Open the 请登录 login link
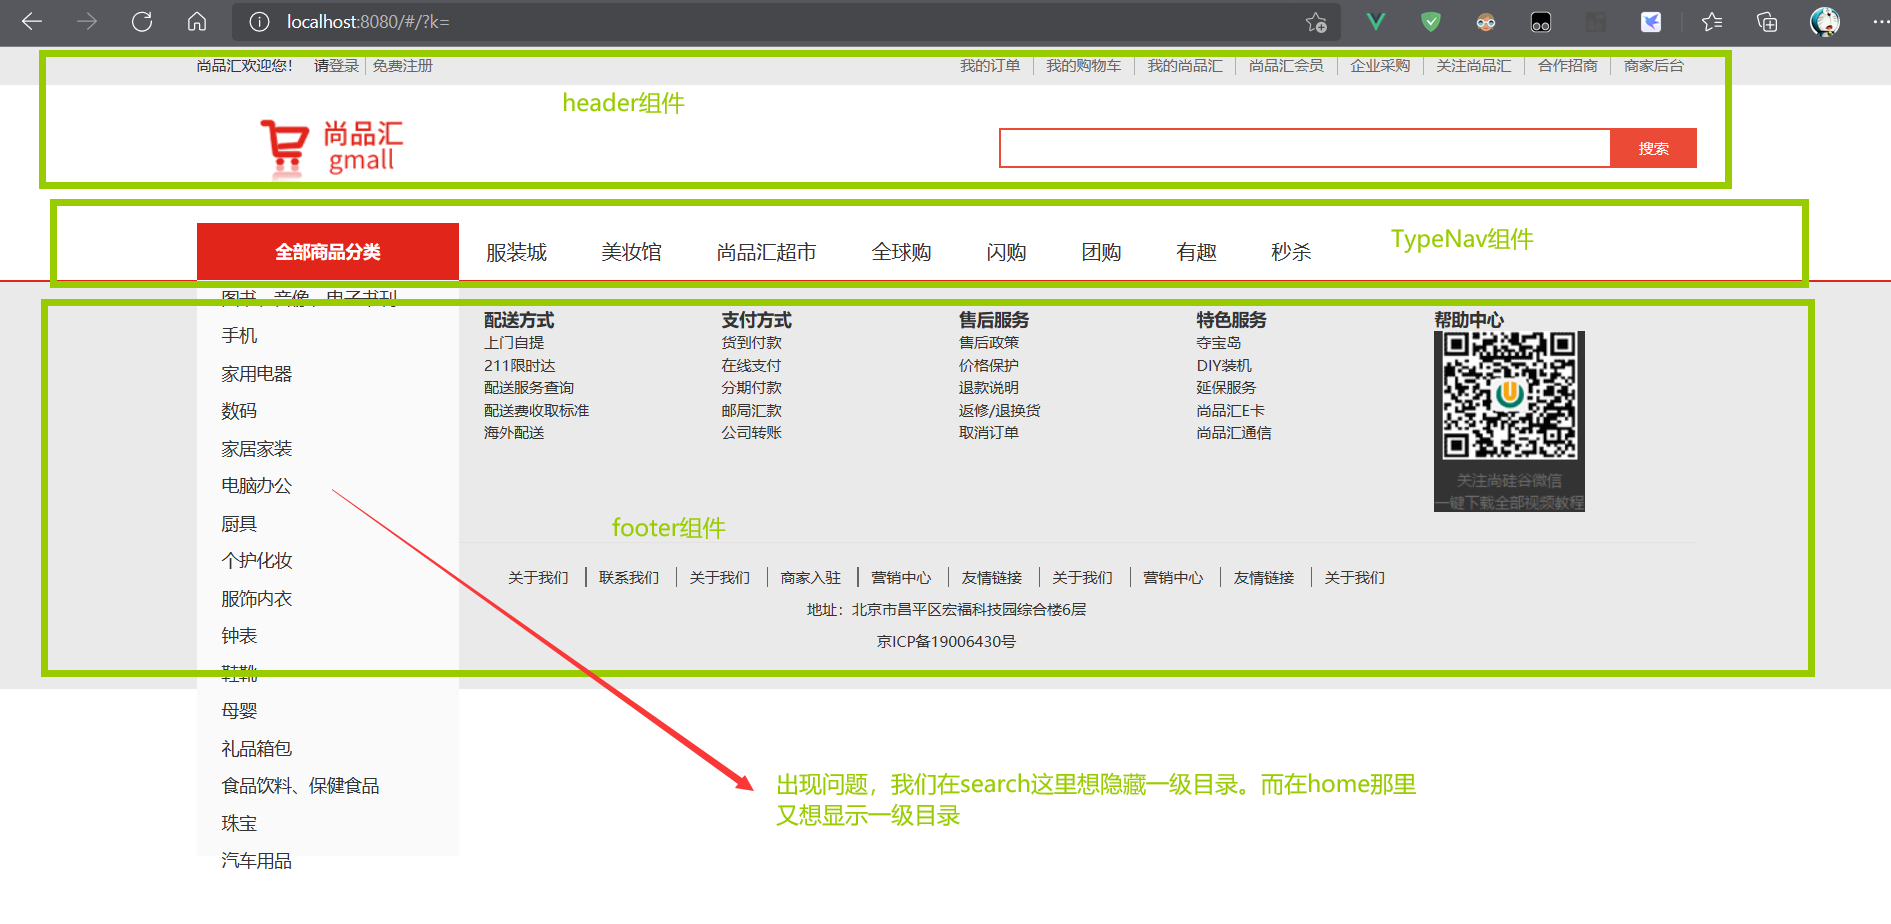 [335, 65]
